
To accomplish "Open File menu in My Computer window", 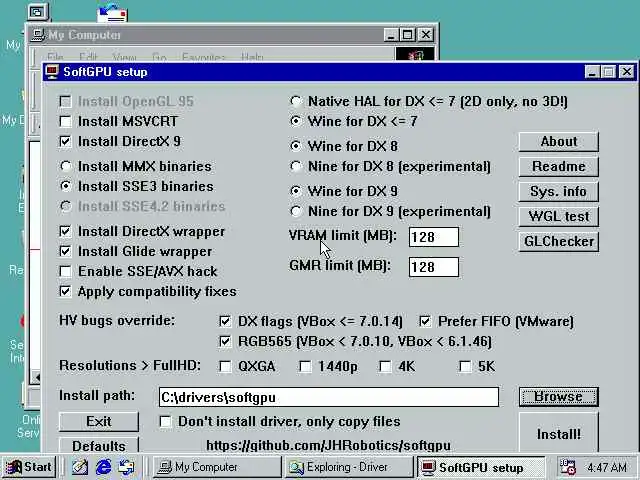I will pos(55,56).
